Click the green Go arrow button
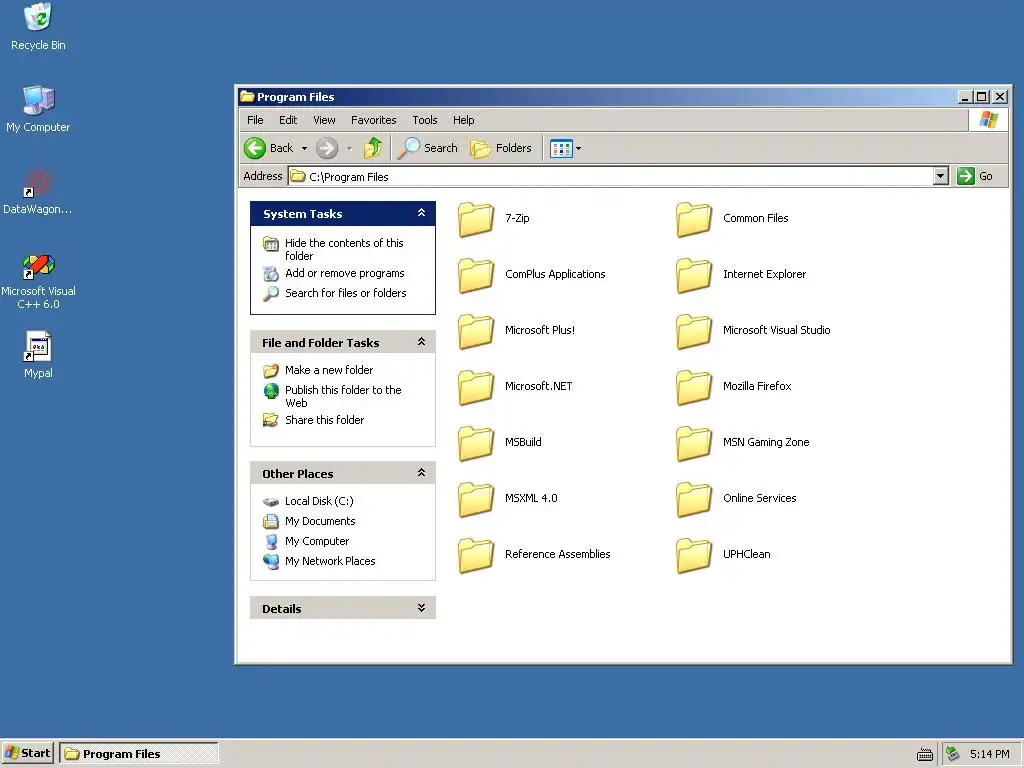The height and width of the screenshot is (768, 1024). click(965, 176)
